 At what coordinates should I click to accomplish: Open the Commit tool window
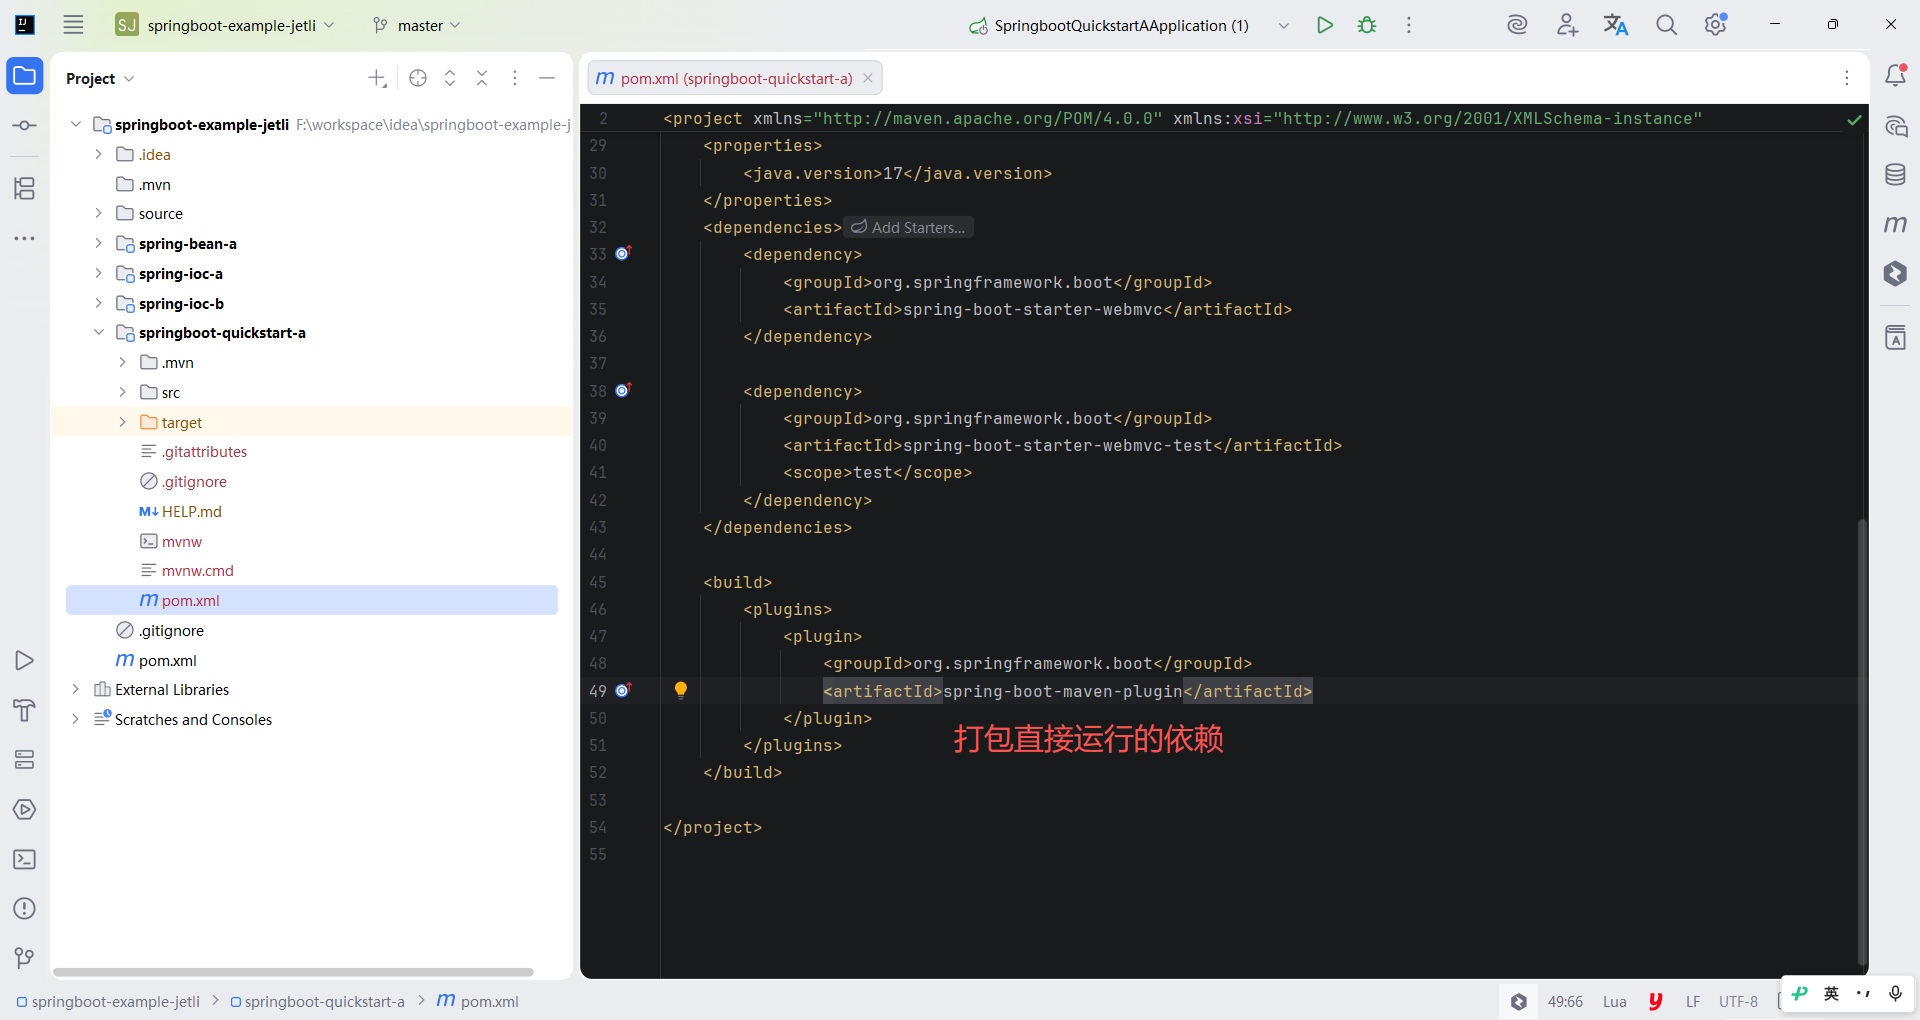25,125
